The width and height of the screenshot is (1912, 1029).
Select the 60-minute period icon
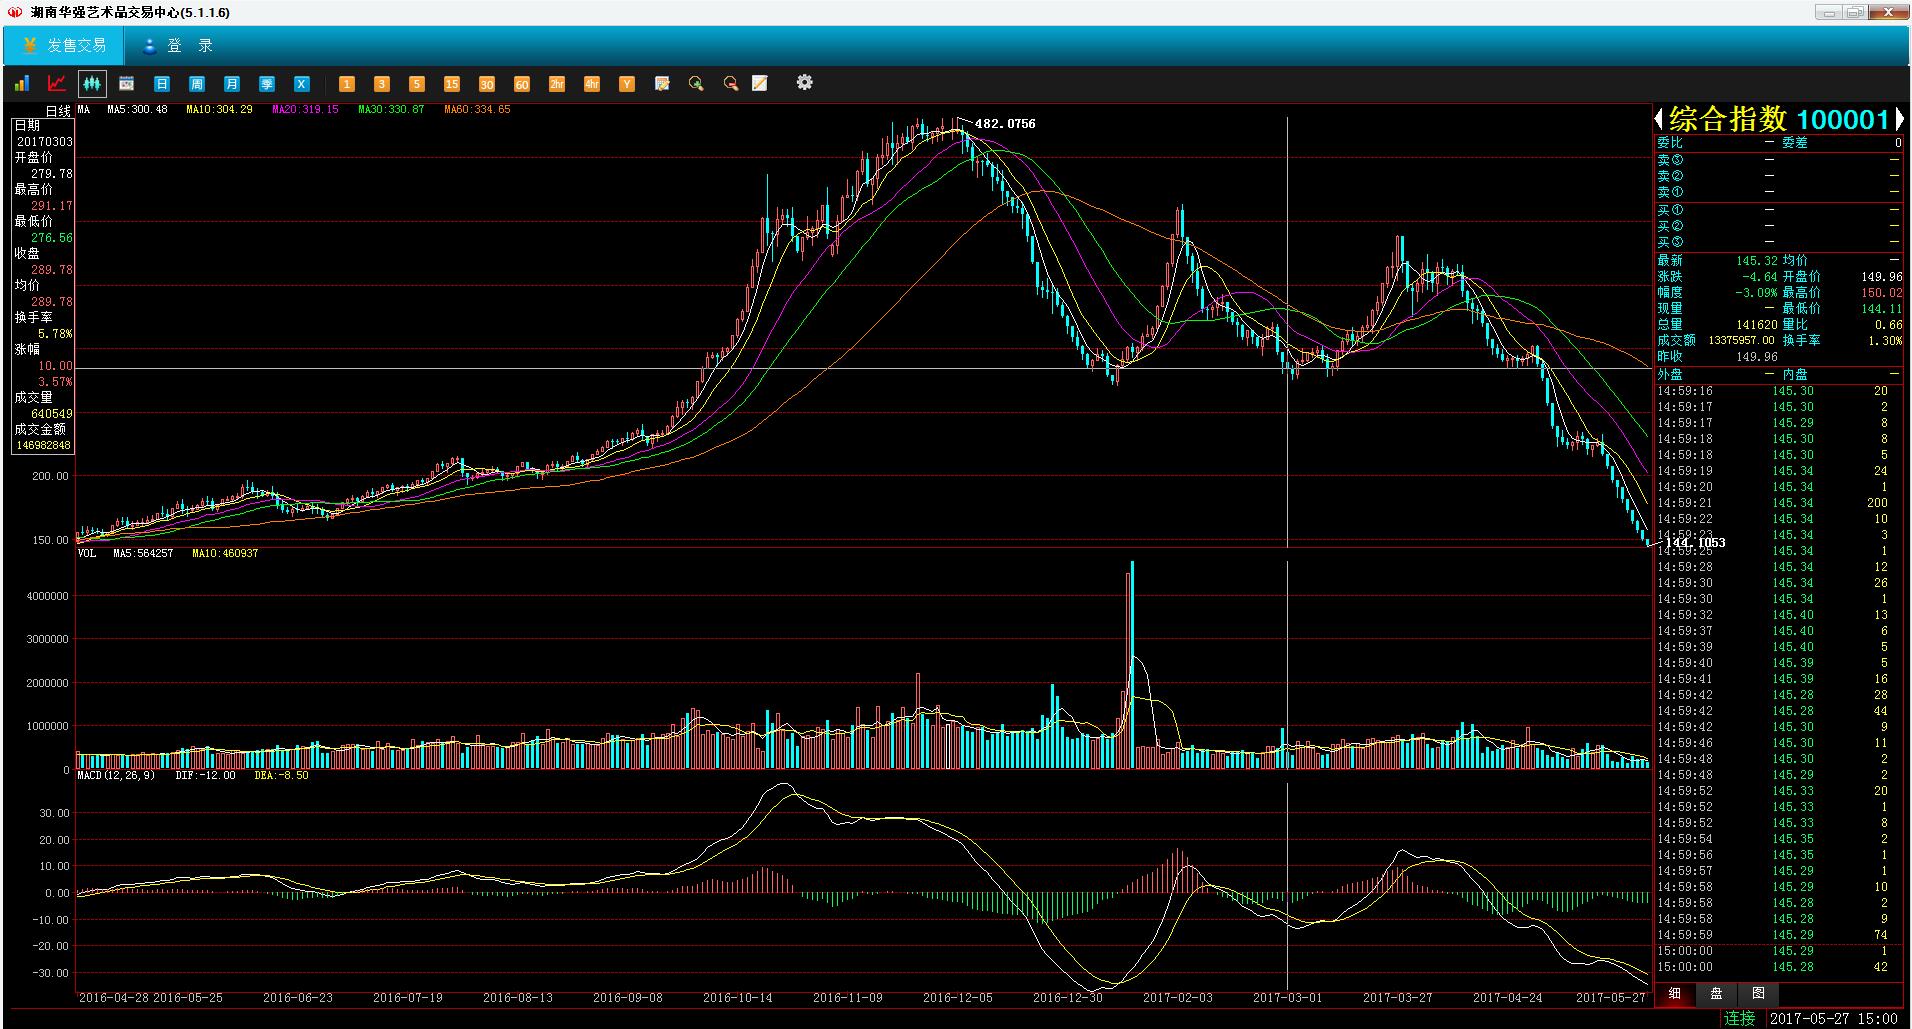coord(522,84)
